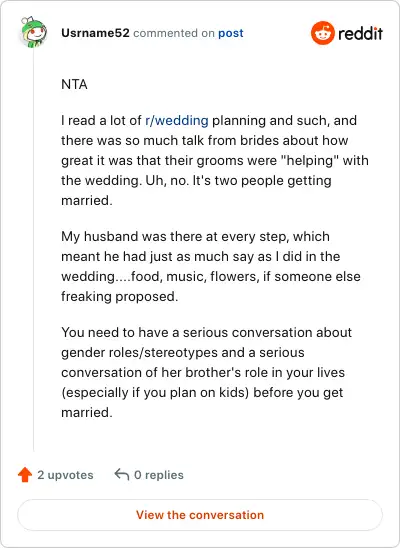This screenshot has height=548, width=400.
Task: Open the Usrname52 profile link
Action: (95, 33)
